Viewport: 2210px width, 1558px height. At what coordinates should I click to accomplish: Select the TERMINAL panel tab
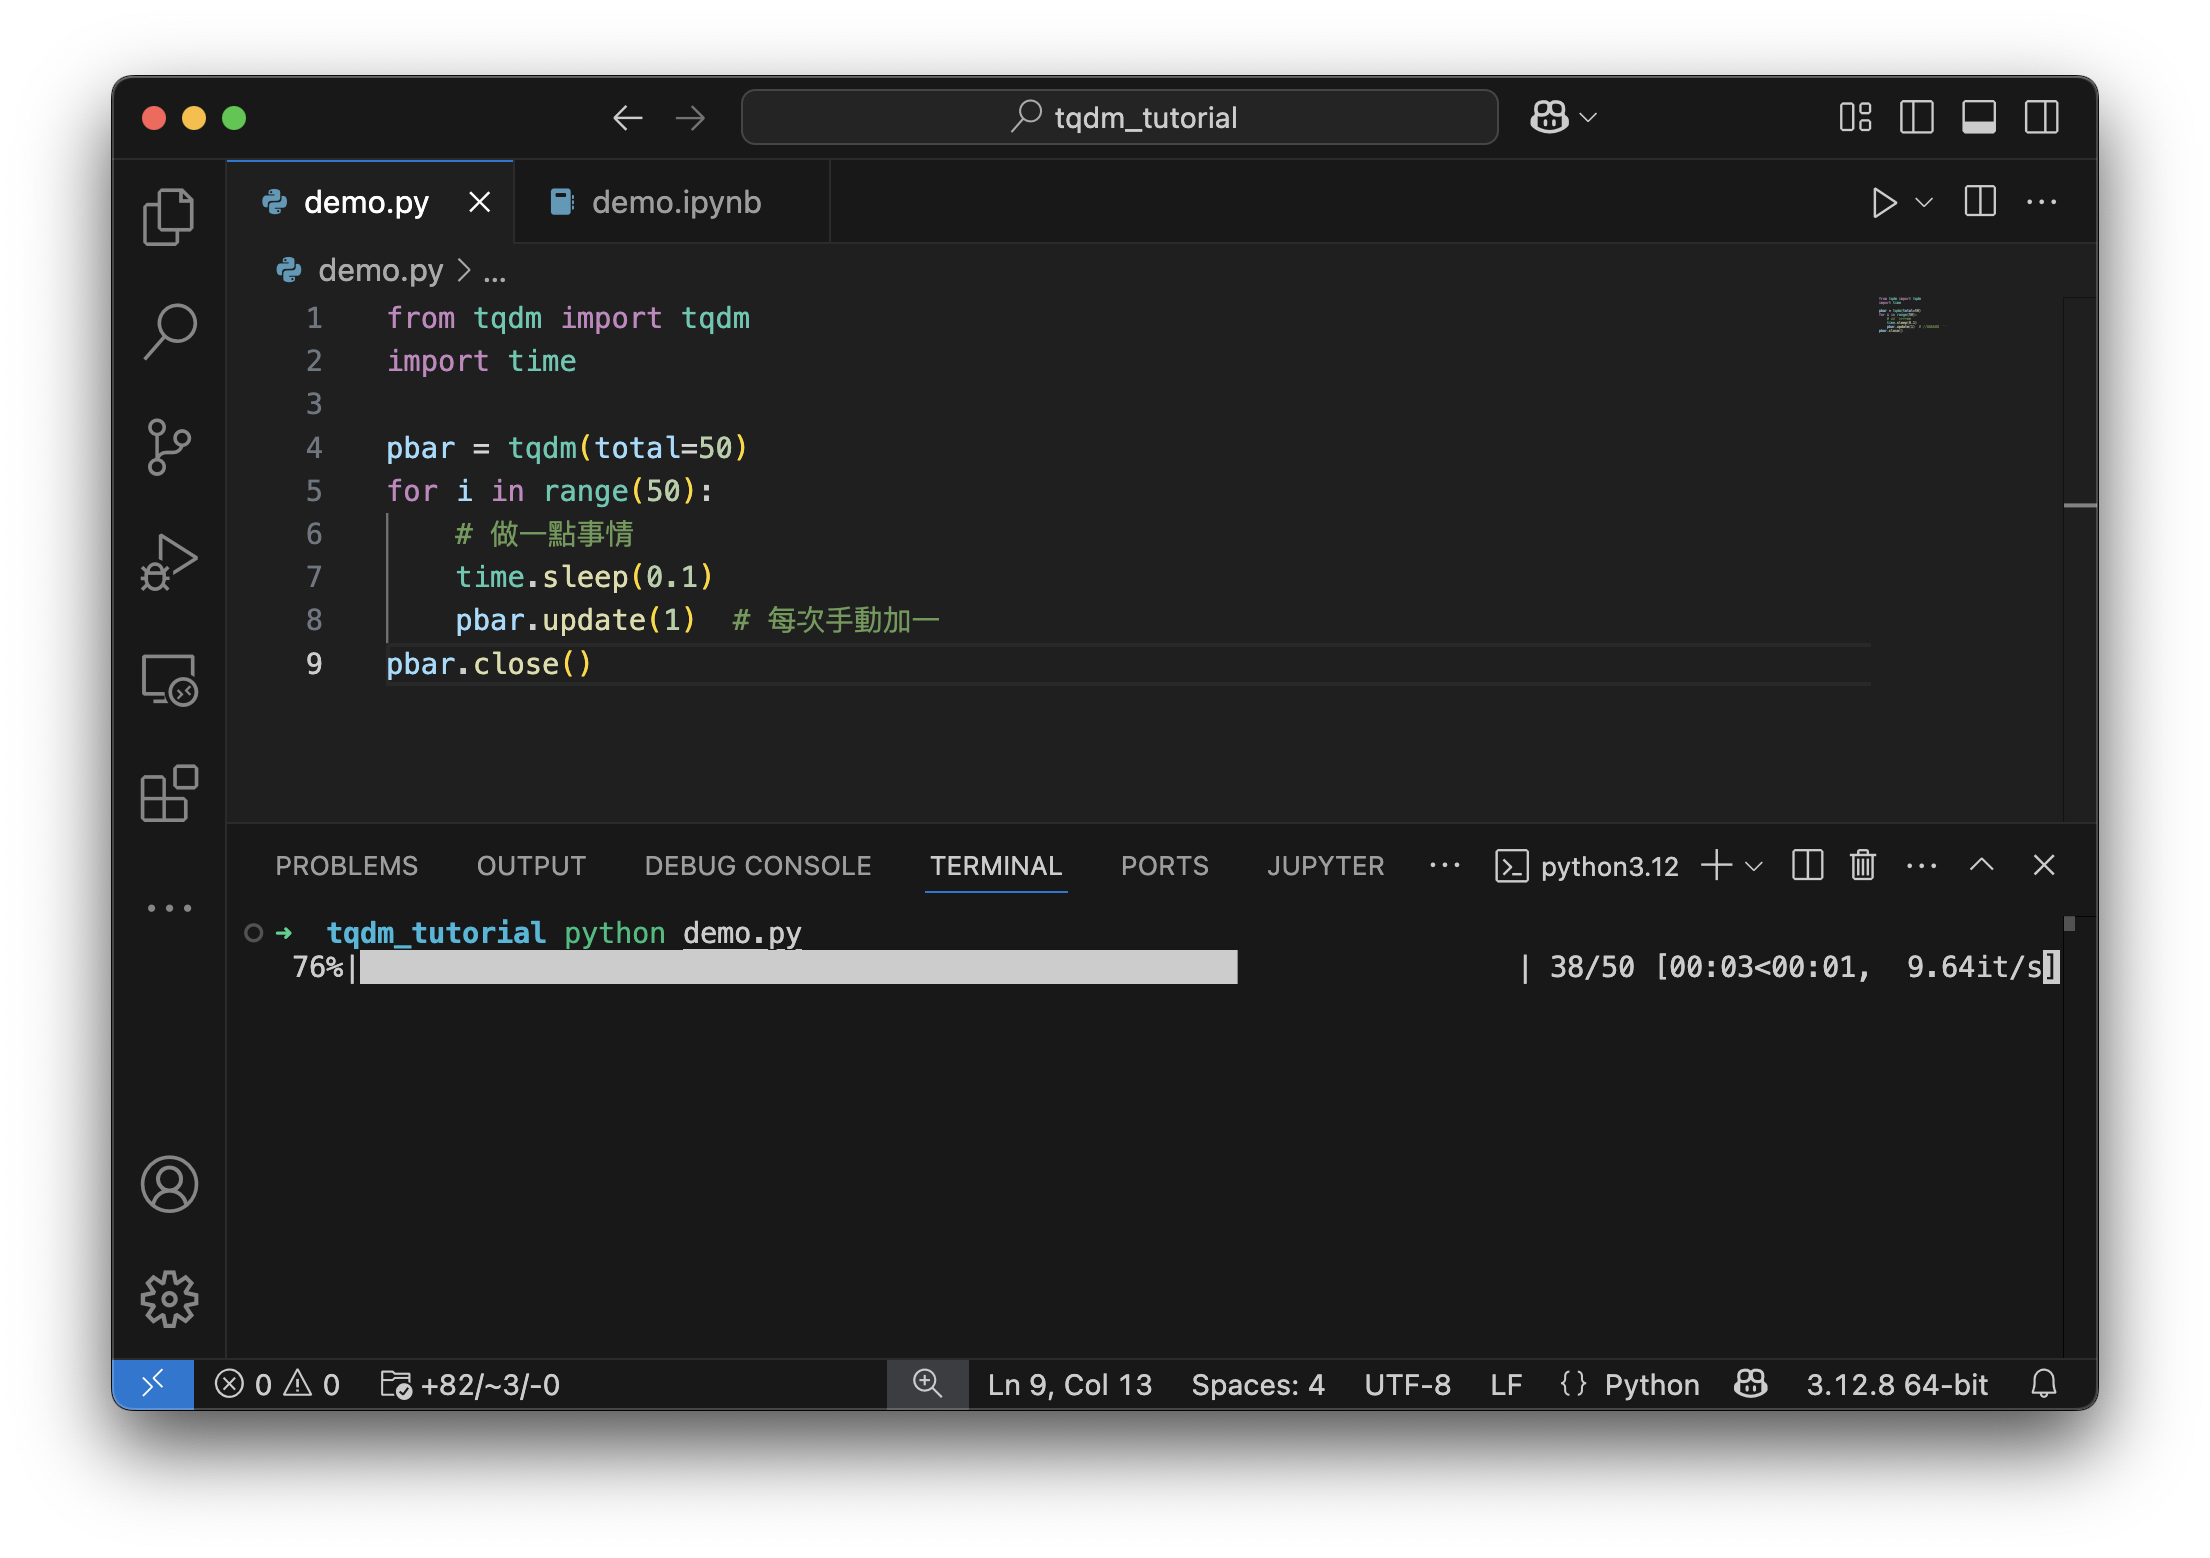coord(996,866)
